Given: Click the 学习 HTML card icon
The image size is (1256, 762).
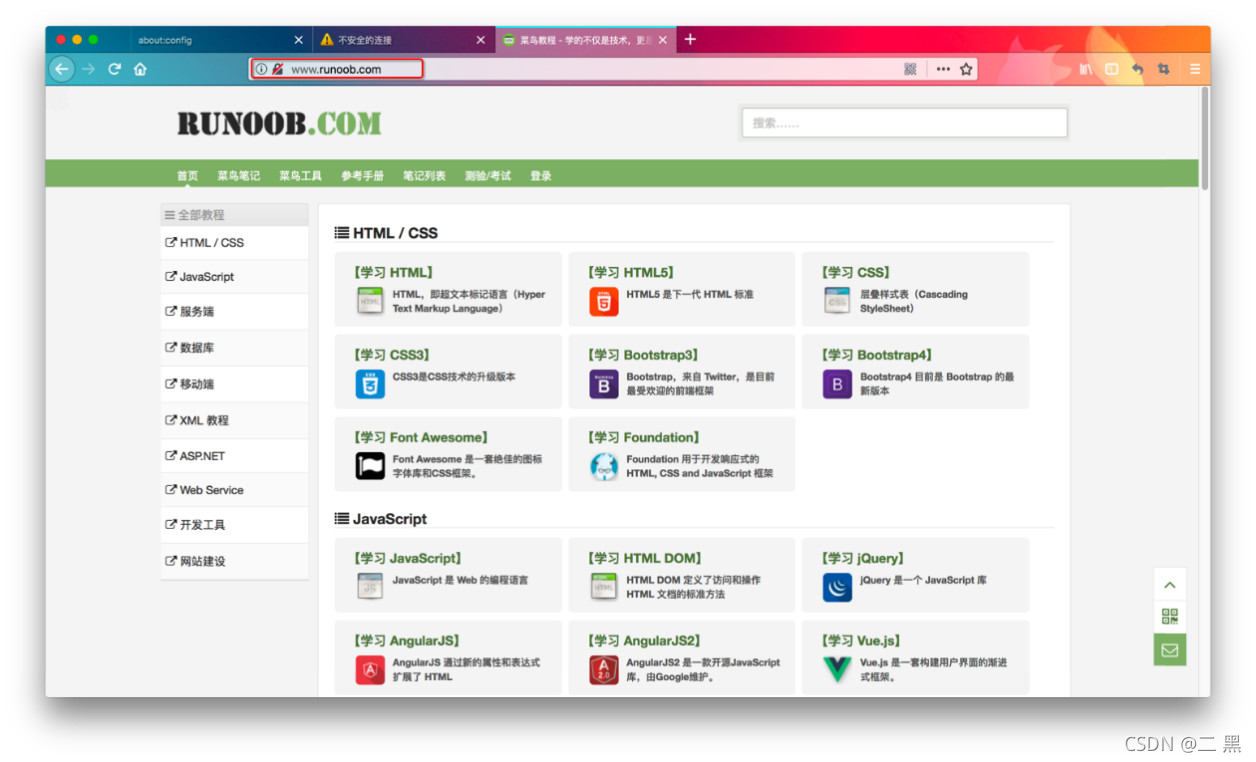Looking at the screenshot, I should [x=370, y=301].
